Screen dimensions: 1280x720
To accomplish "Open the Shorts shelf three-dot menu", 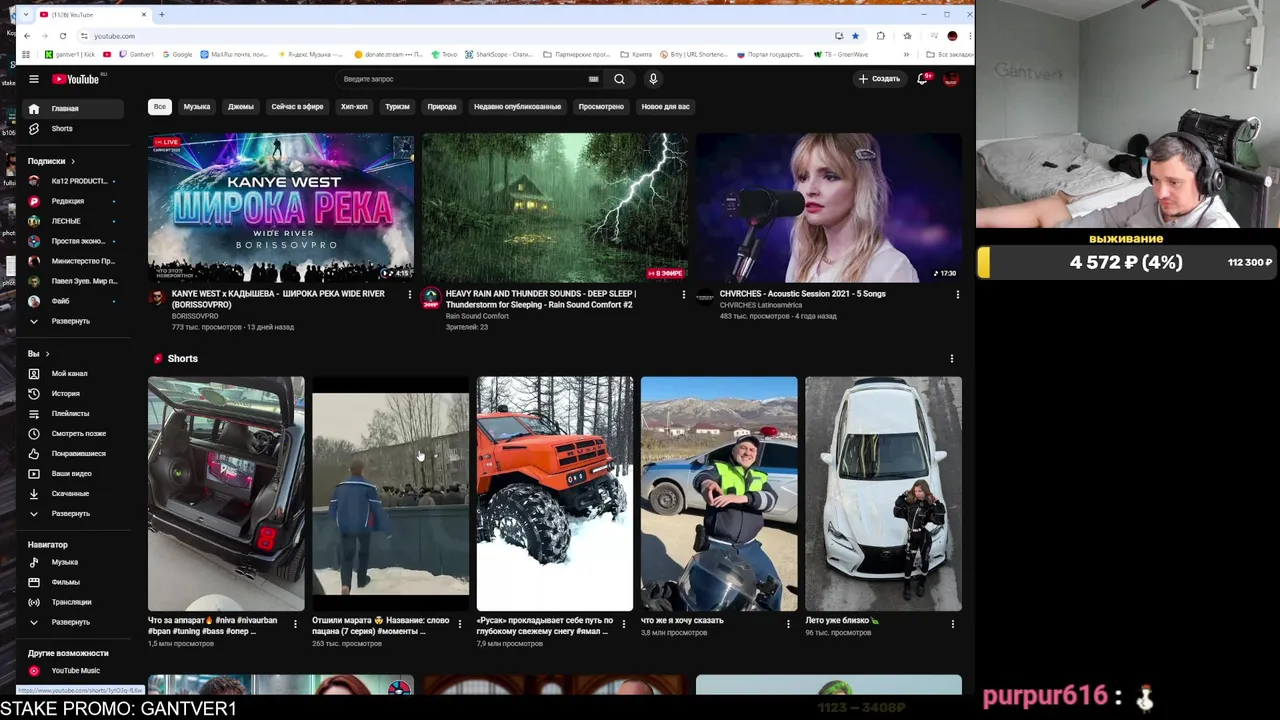I will [x=951, y=358].
